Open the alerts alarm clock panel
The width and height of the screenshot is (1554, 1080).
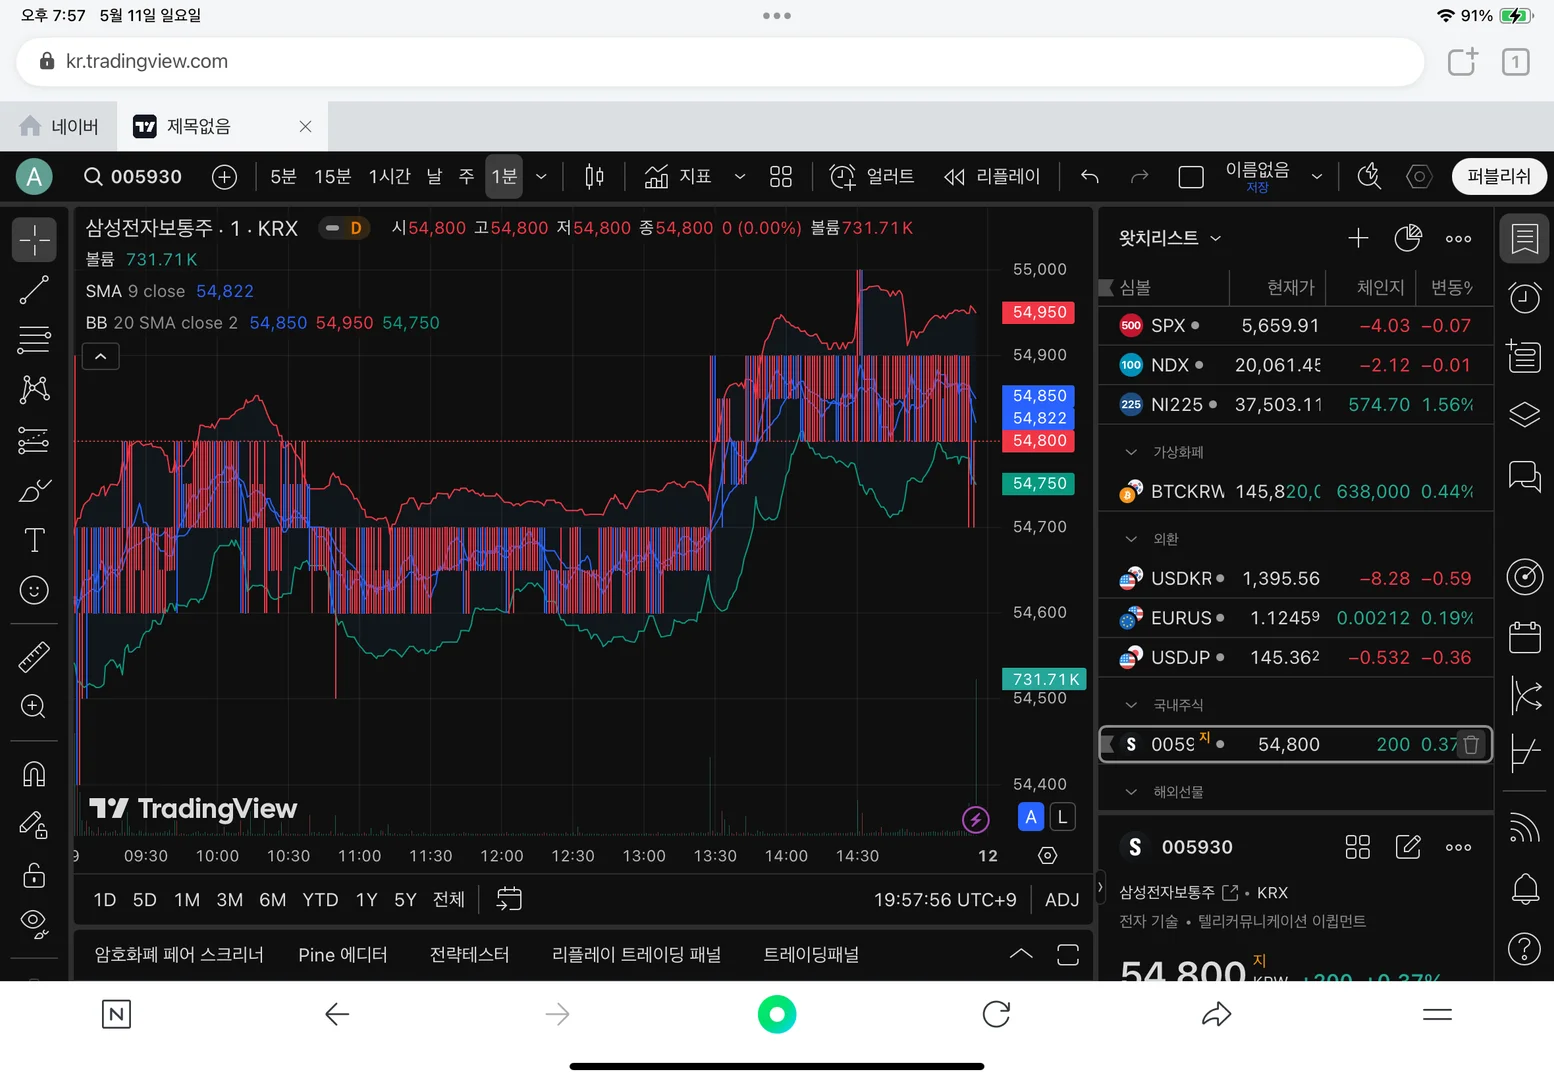(x=1525, y=298)
